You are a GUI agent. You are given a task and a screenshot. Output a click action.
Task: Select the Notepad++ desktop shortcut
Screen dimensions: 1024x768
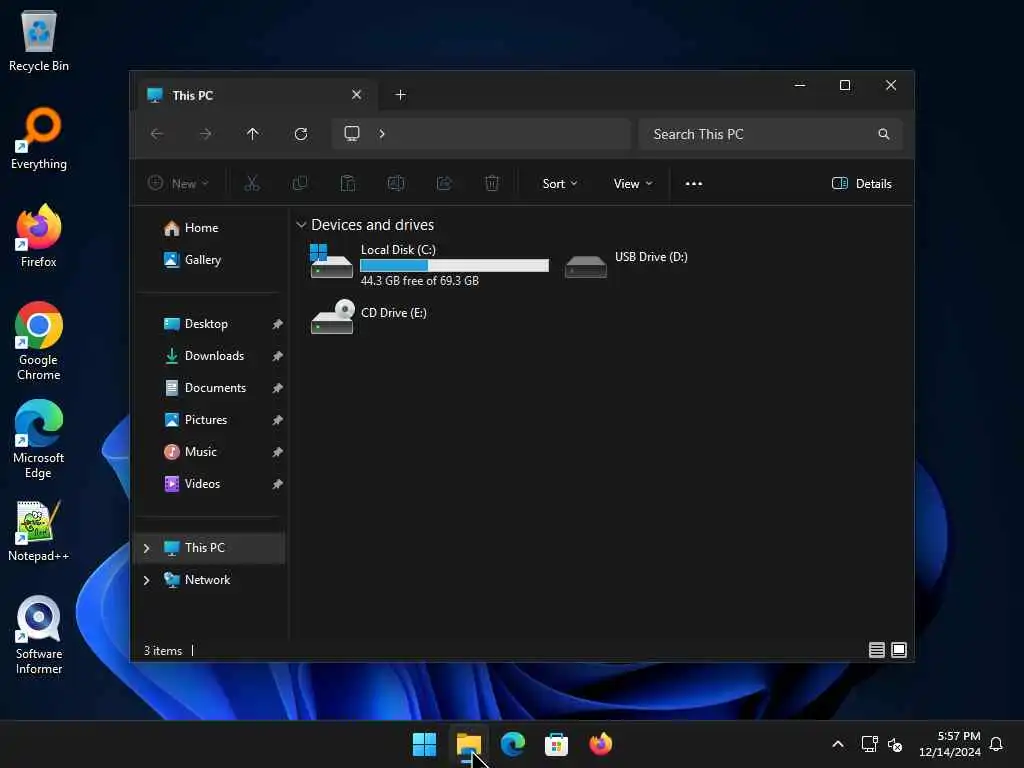(39, 531)
